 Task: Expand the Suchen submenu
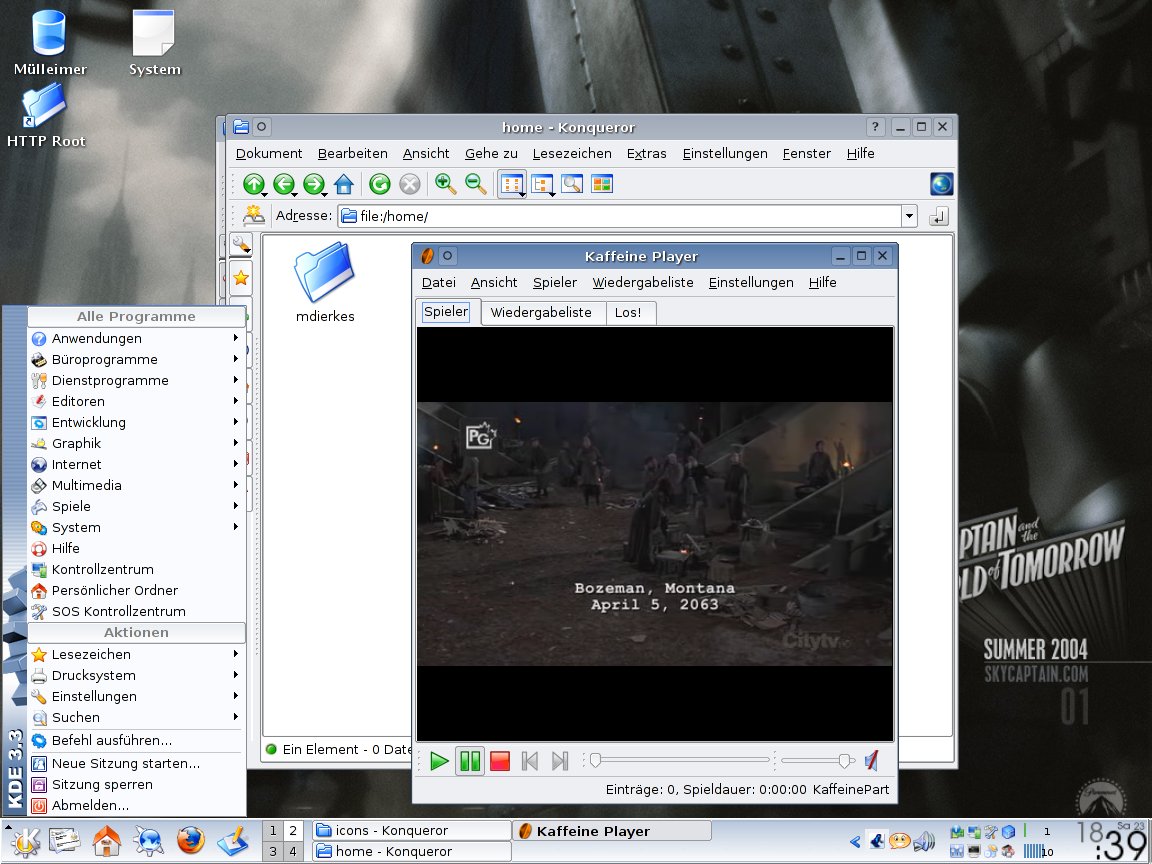136,717
